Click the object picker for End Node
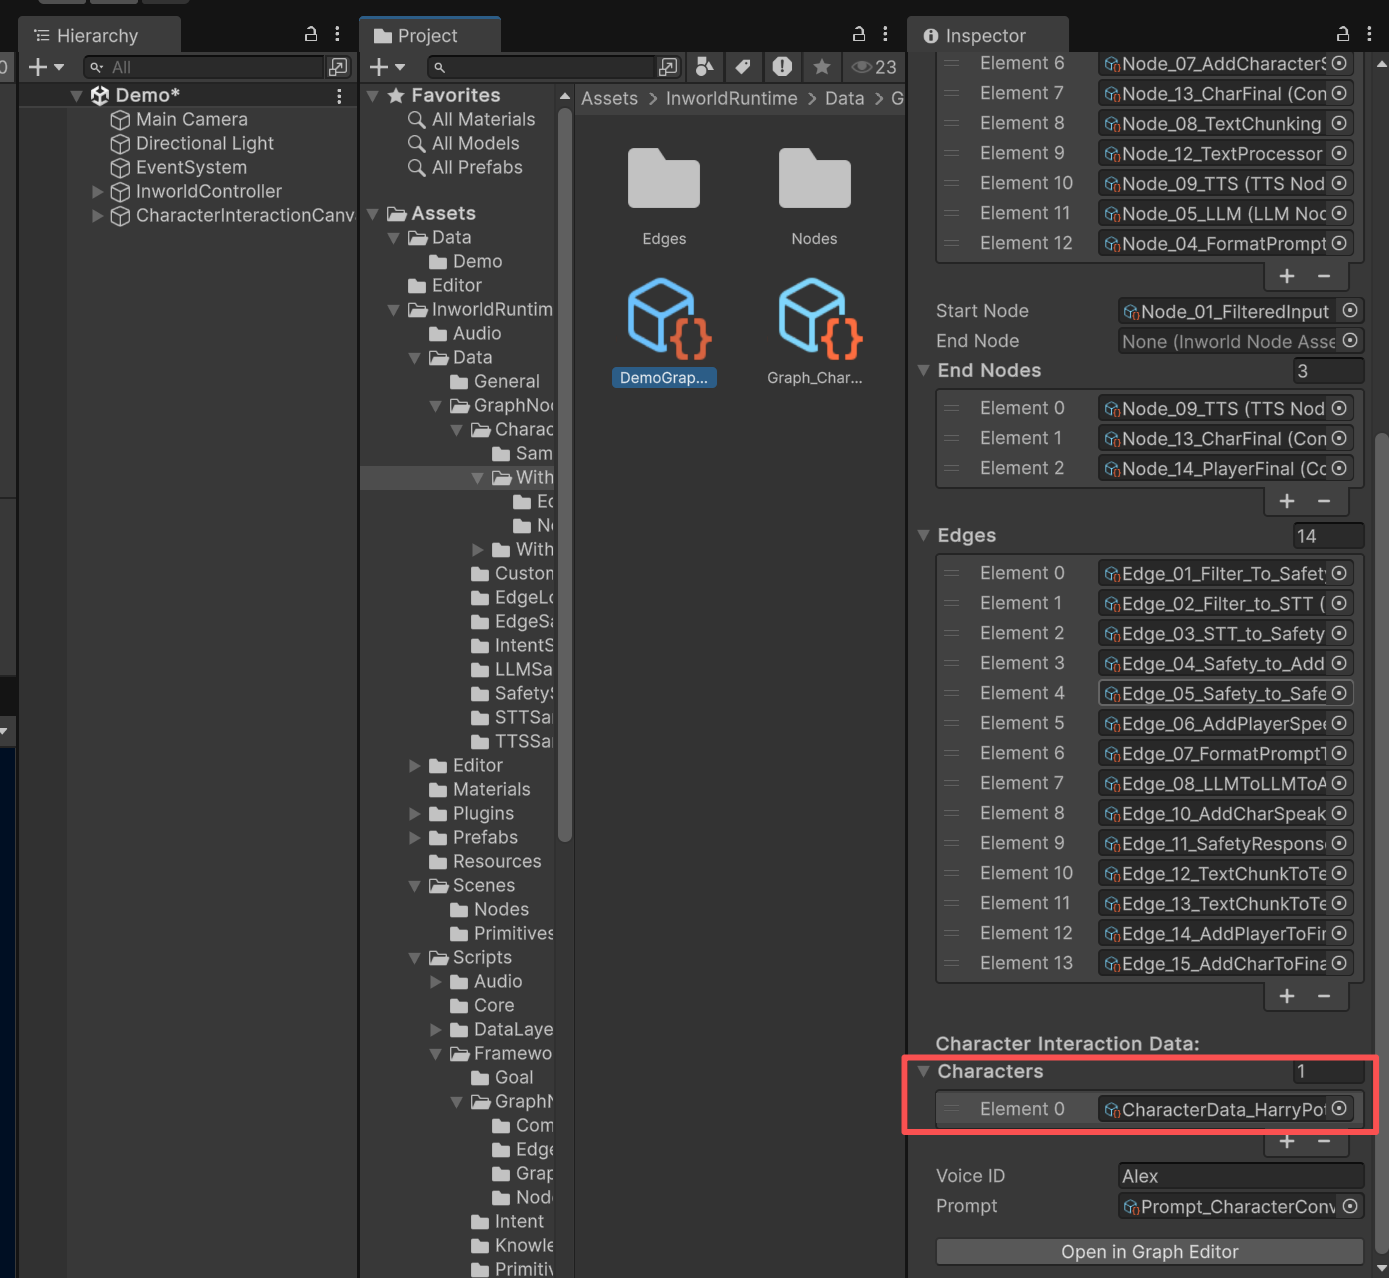Image resolution: width=1389 pixels, height=1278 pixels. click(1350, 341)
